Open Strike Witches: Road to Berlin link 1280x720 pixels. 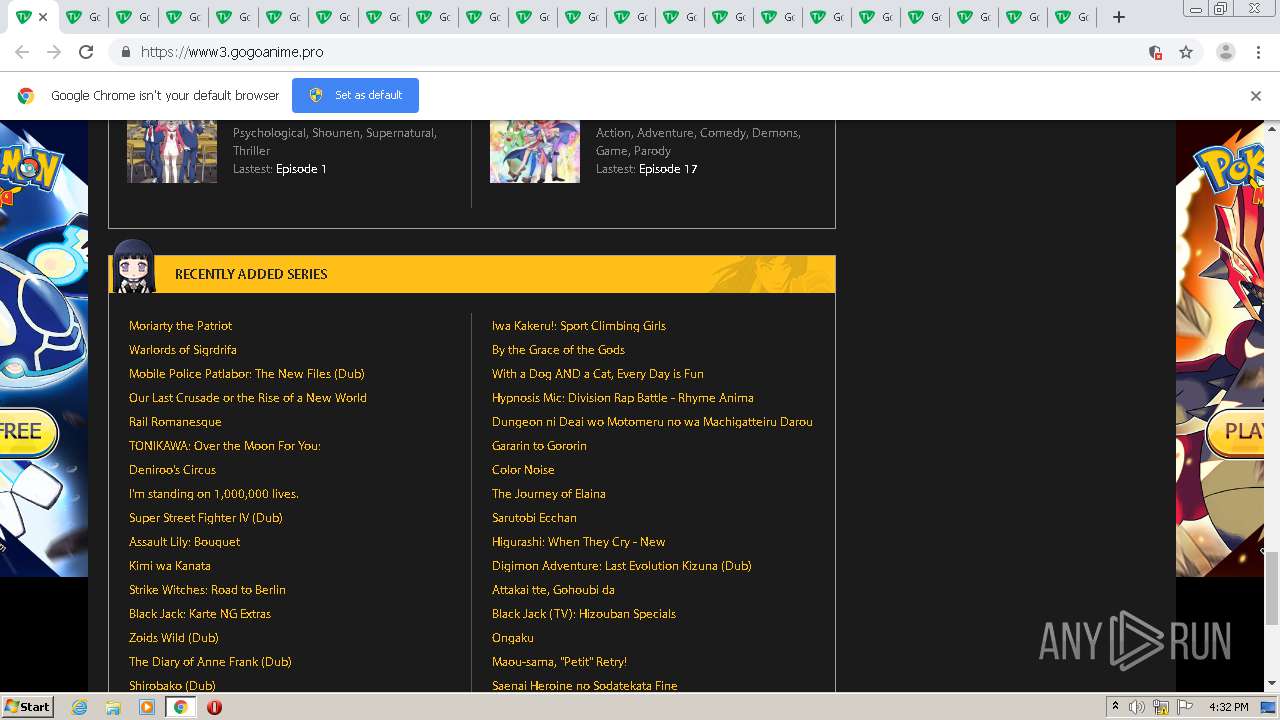click(x=207, y=590)
